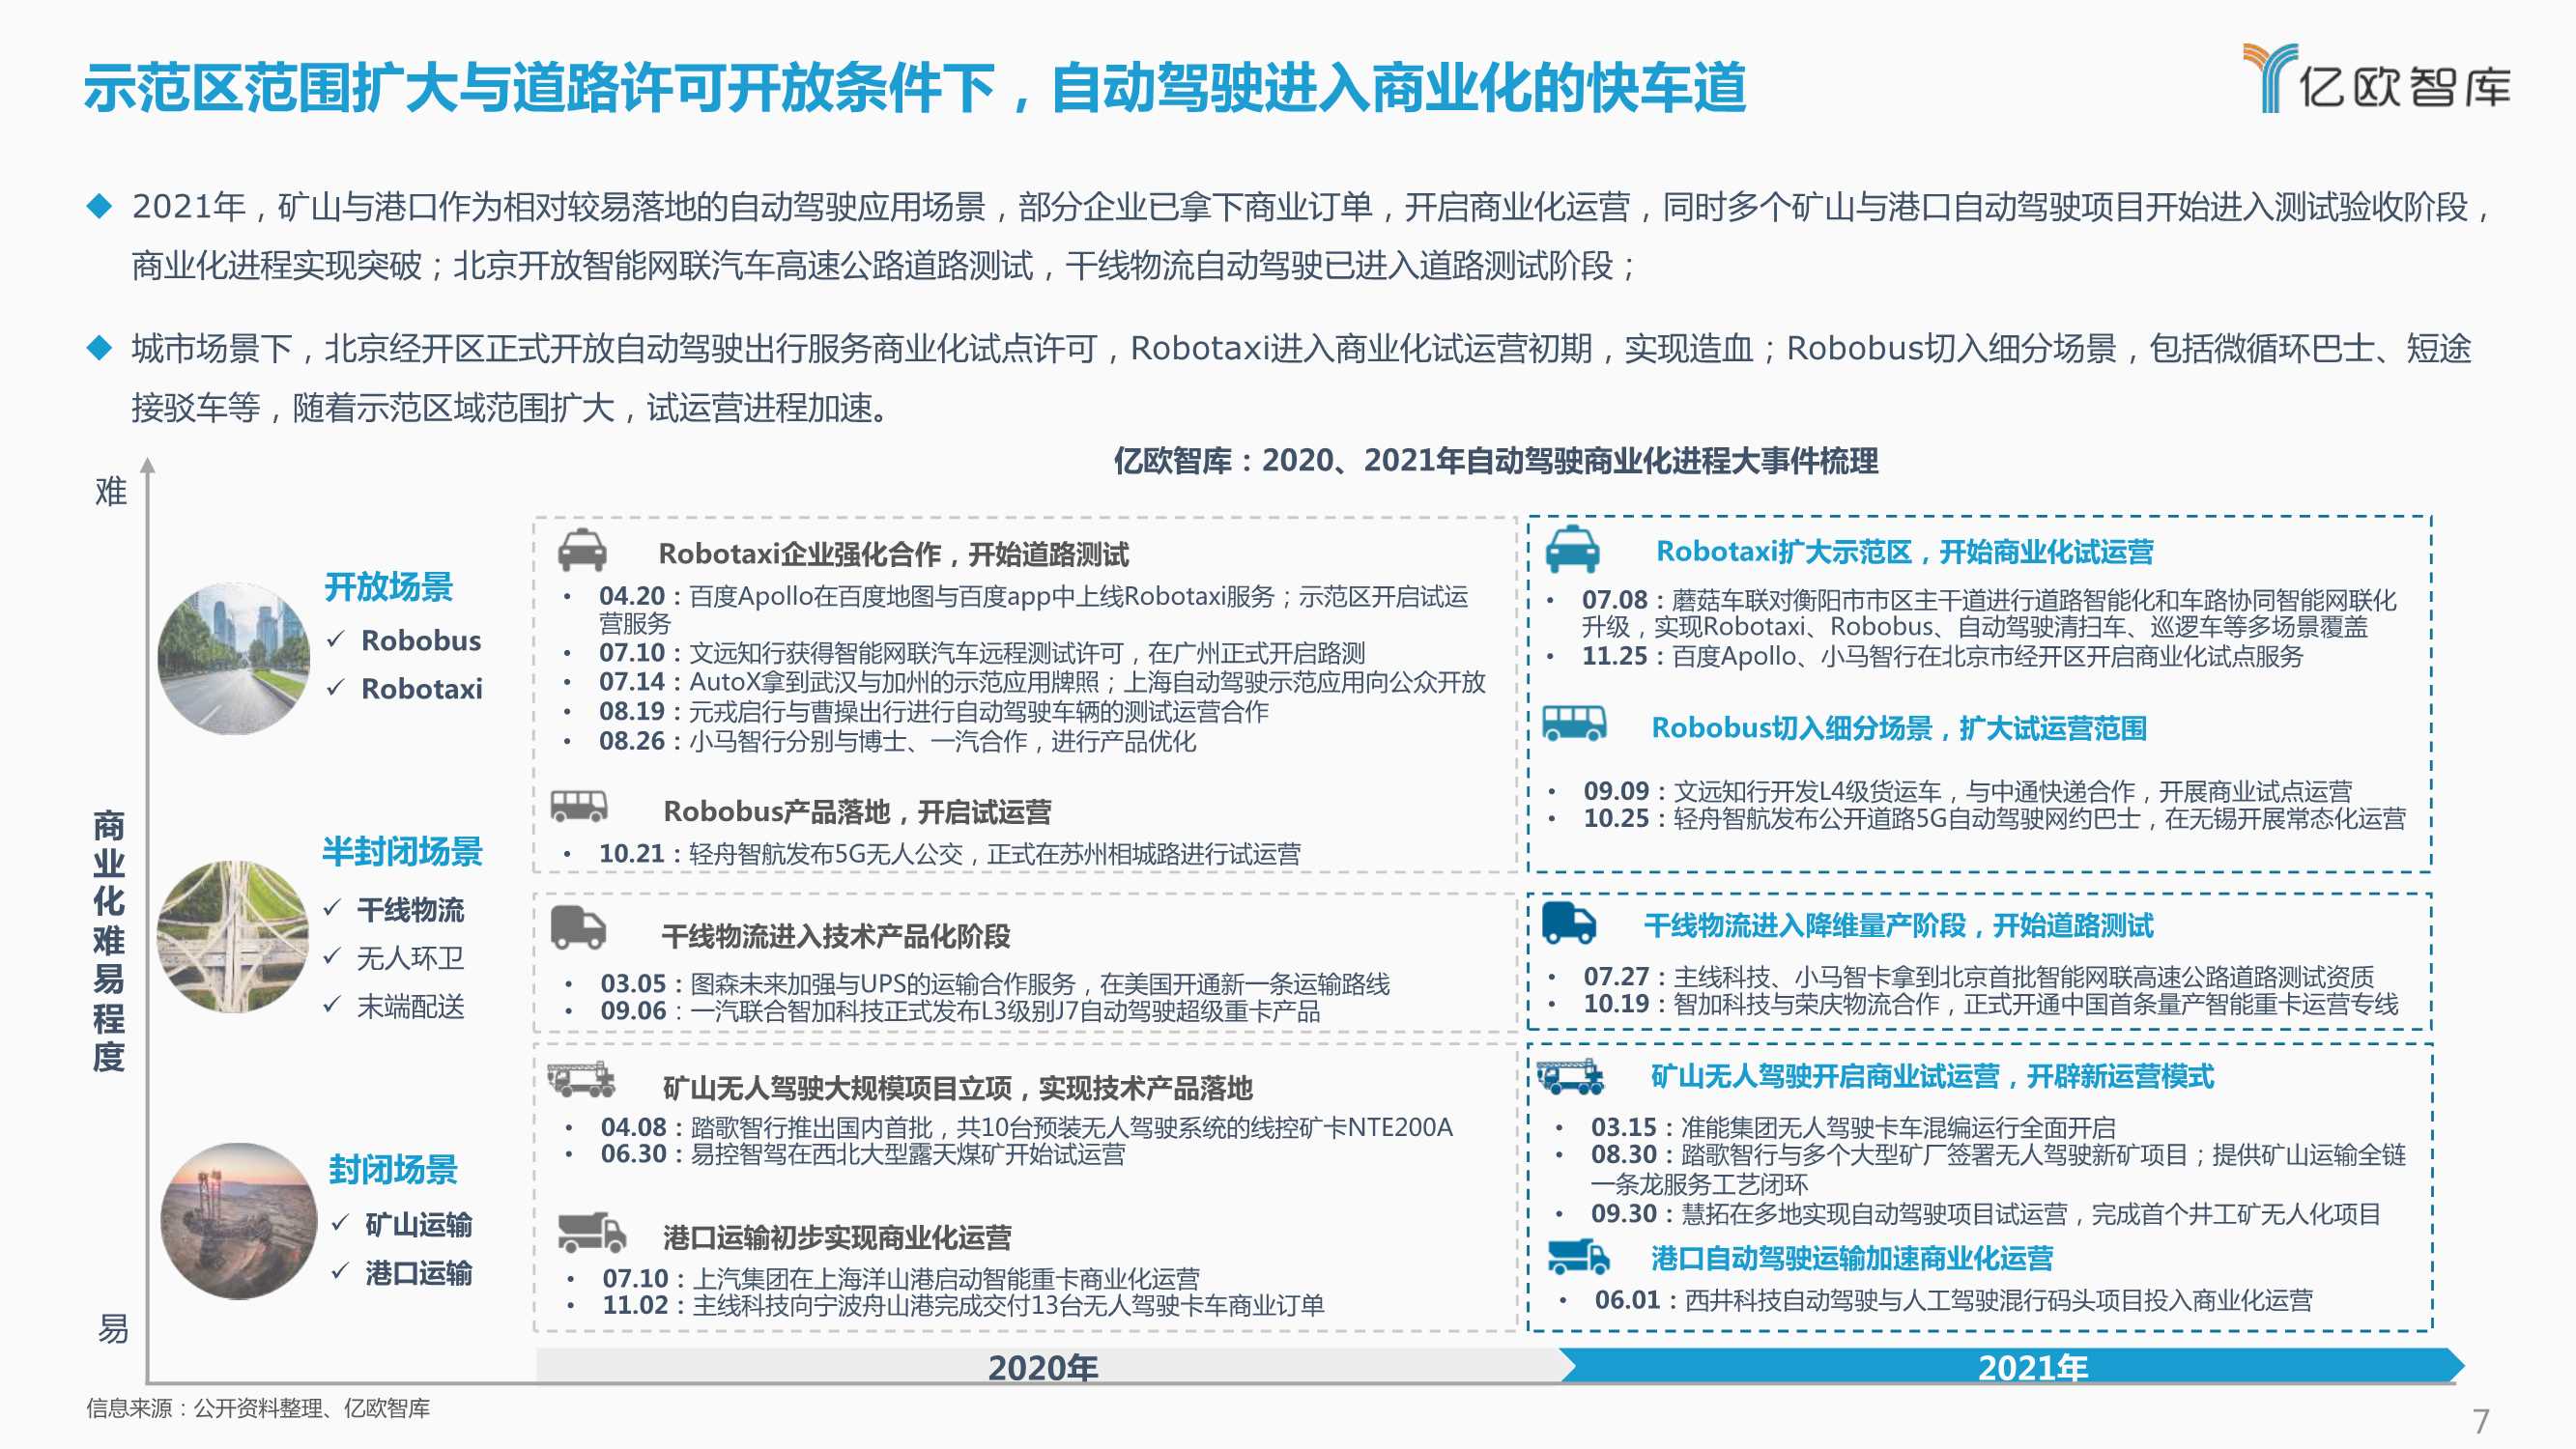This screenshot has height=1449, width=2576.
Task: Click the gray mining truck icon for 矿山无人驾驶
Action: click(581, 1080)
